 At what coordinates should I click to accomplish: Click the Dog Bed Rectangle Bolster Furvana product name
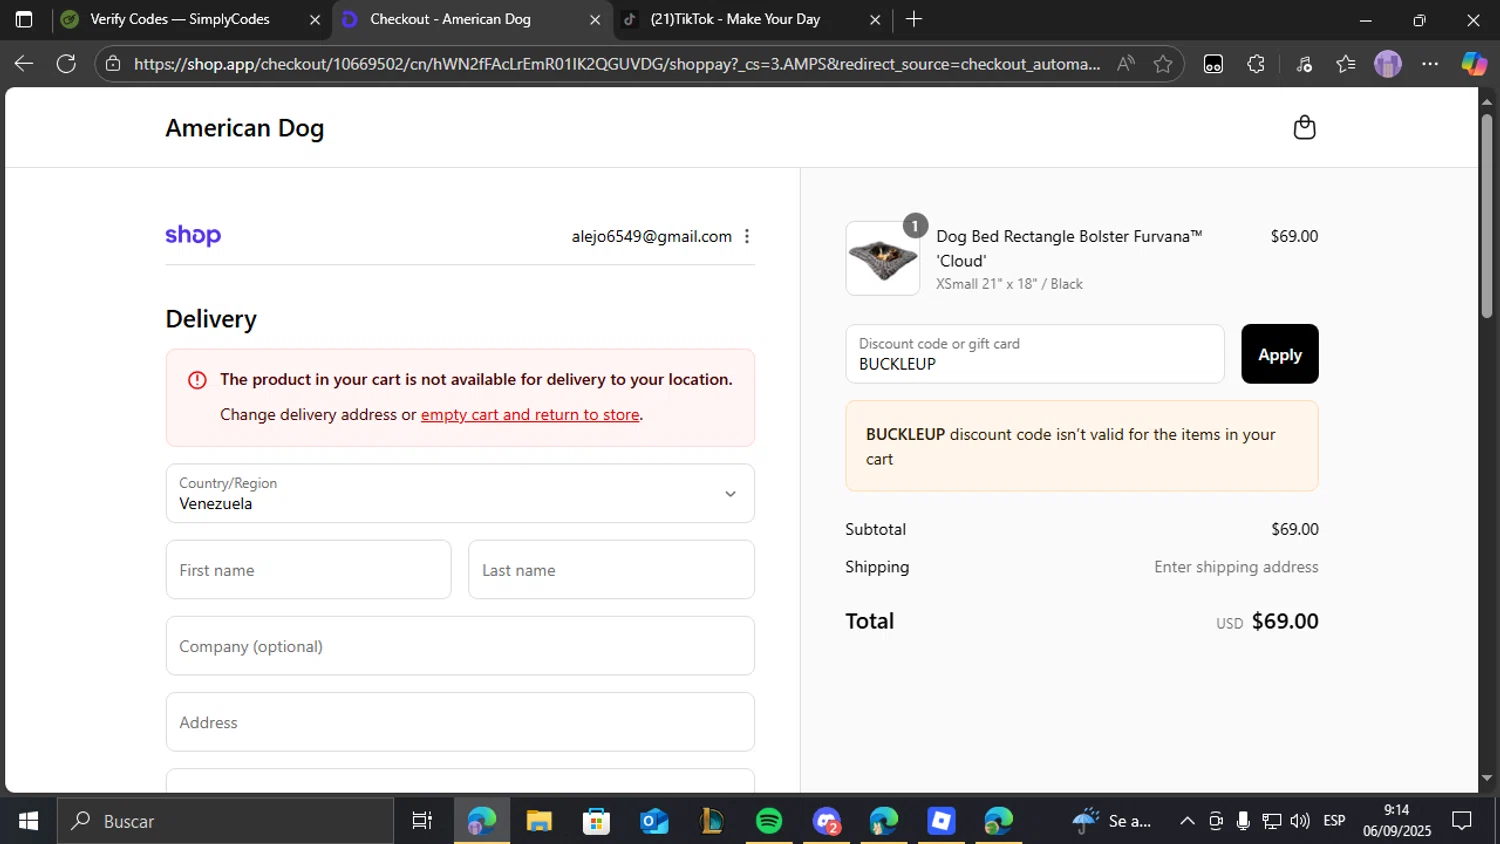pyautogui.click(x=1069, y=248)
